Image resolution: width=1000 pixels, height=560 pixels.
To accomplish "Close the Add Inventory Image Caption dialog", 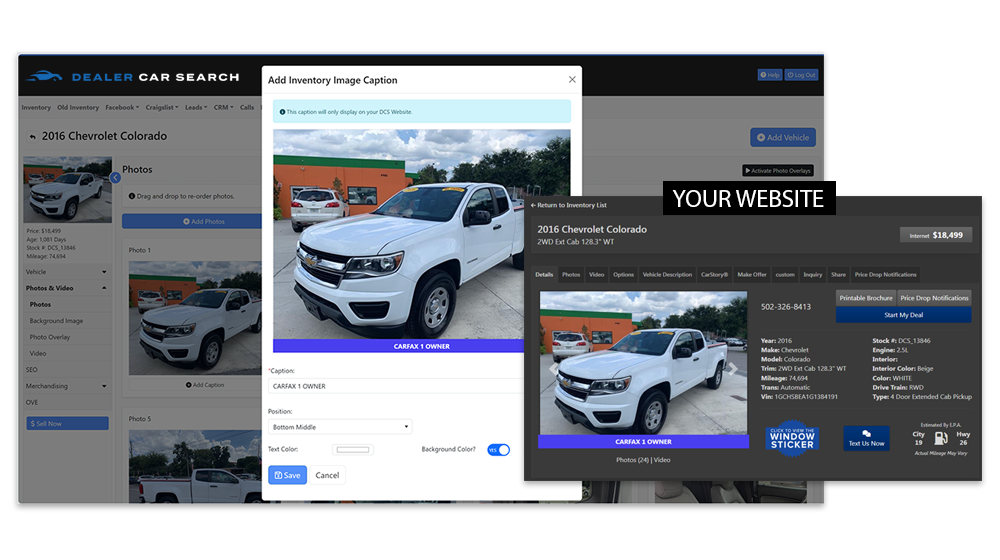I will pos(572,80).
